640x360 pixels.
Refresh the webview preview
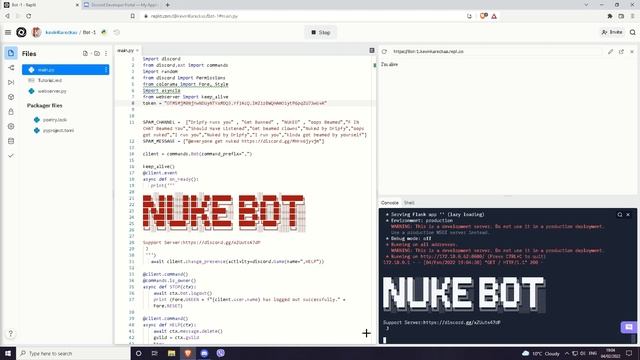click(384, 51)
